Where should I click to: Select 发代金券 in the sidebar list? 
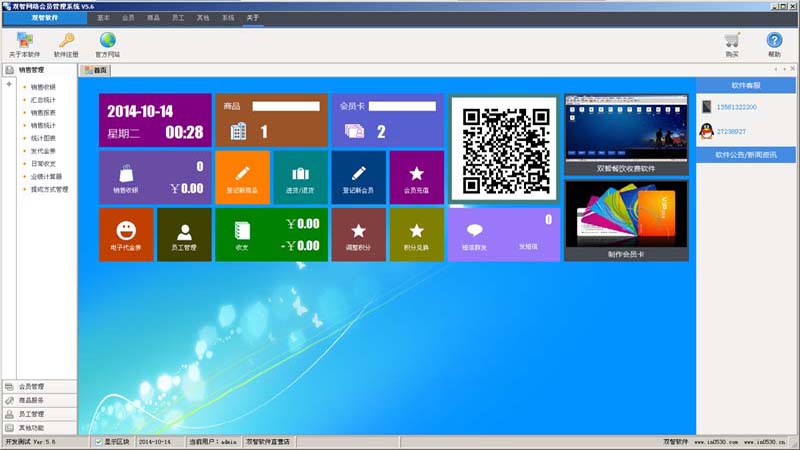coord(43,151)
